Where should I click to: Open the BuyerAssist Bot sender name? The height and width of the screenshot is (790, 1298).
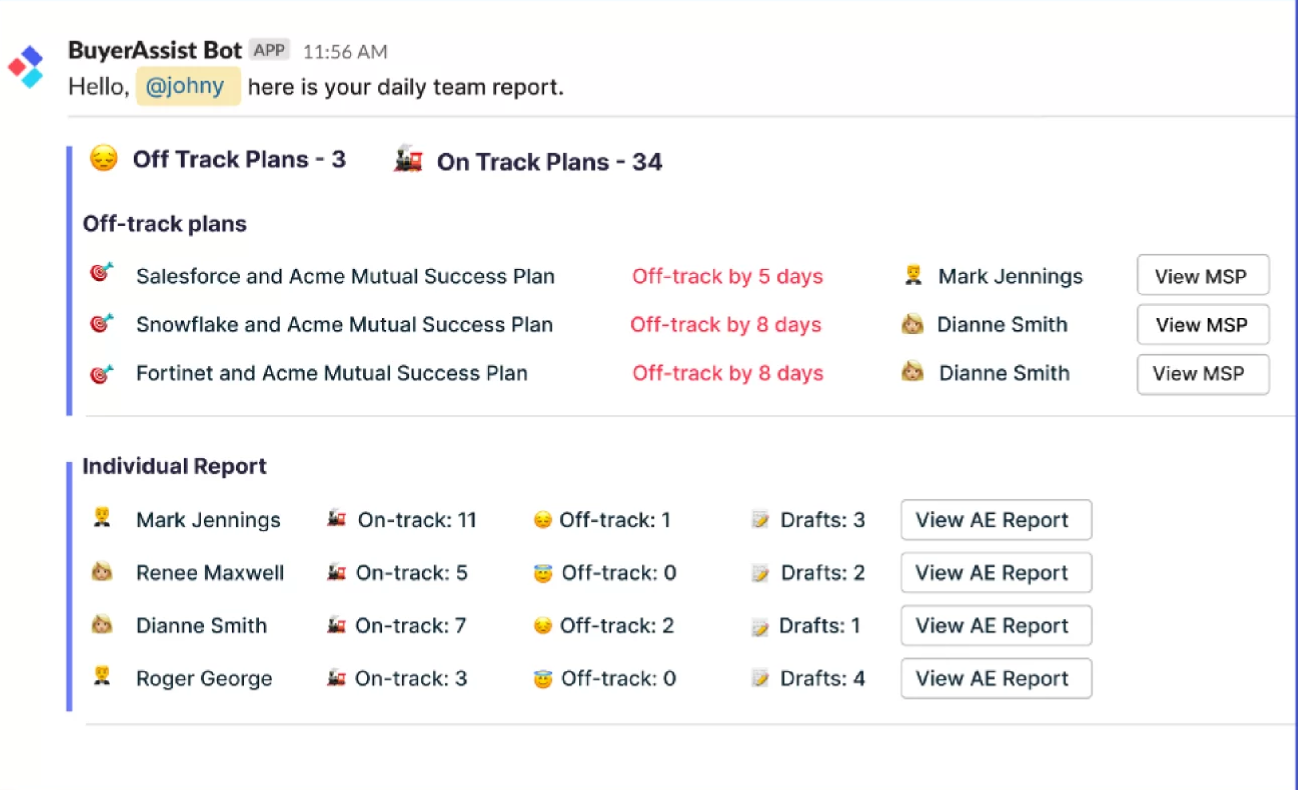155,50
